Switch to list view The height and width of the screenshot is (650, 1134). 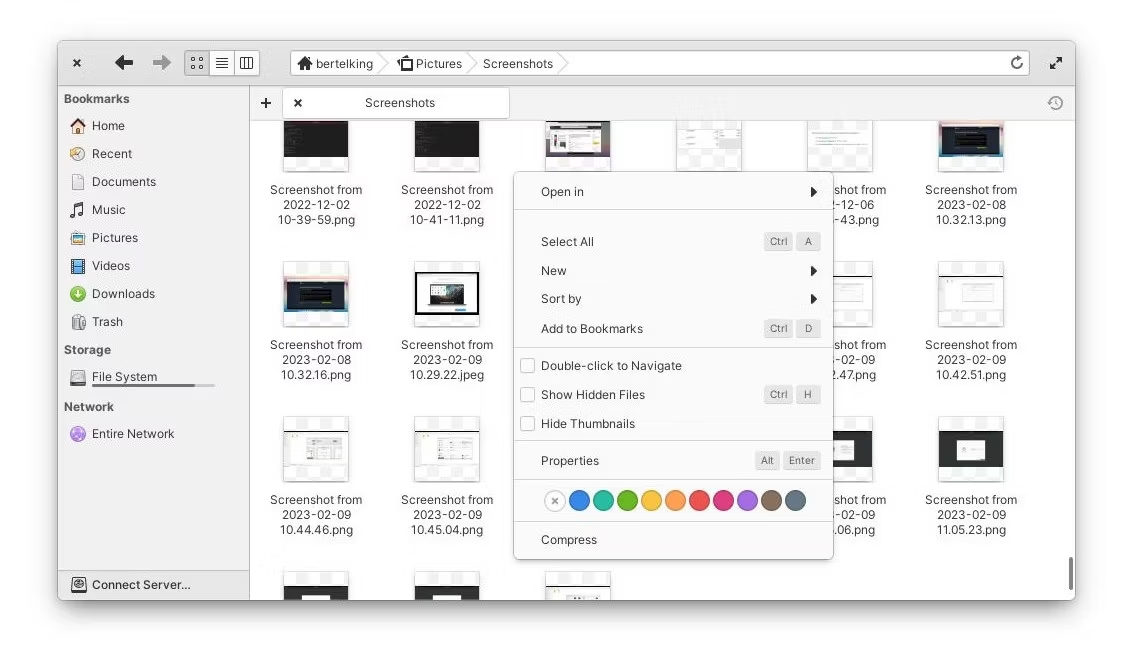(x=222, y=63)
